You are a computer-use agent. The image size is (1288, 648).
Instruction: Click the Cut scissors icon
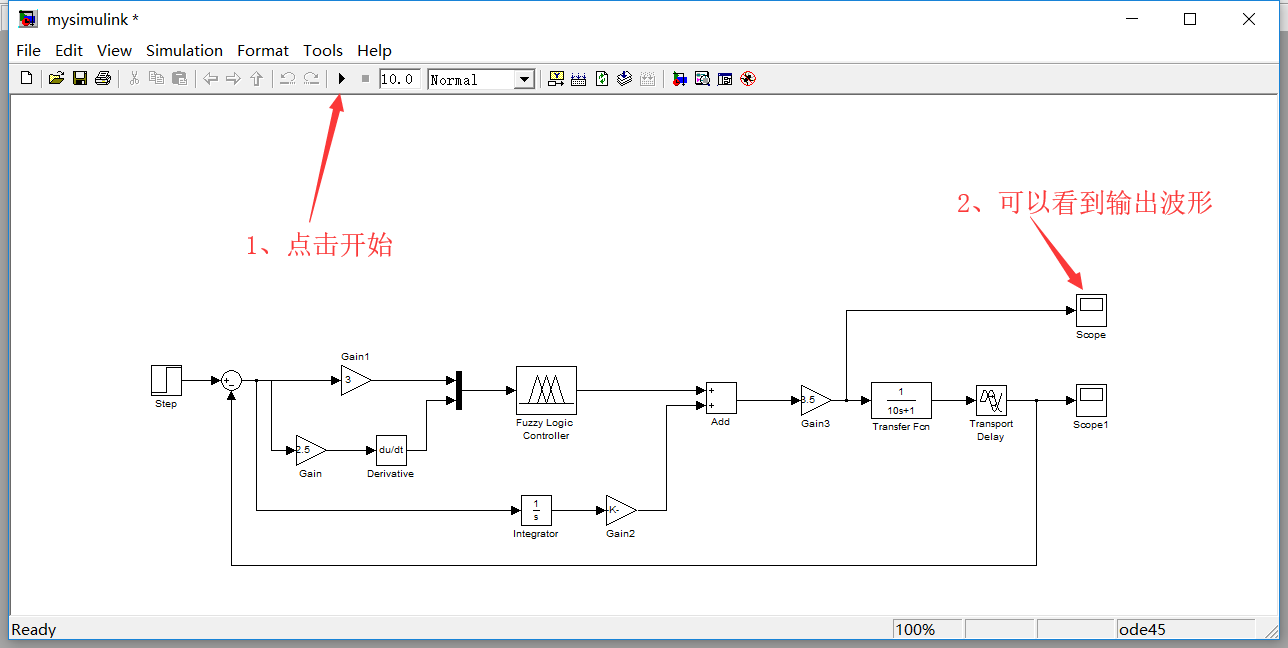[133, 78]
